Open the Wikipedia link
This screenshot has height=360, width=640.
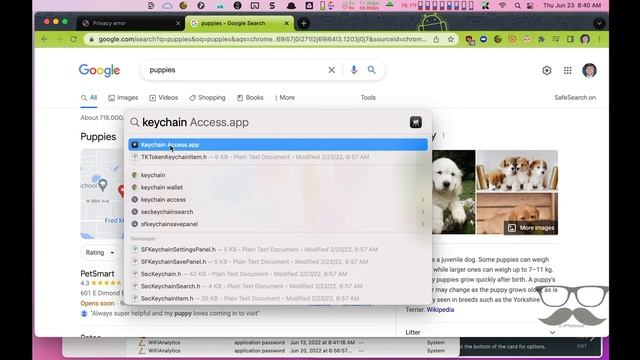click(x=440, y=310)
